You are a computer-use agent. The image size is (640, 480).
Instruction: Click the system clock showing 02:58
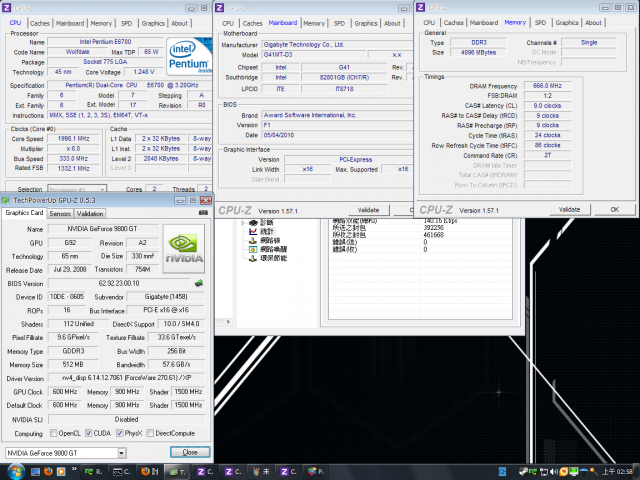coord(618,472)
